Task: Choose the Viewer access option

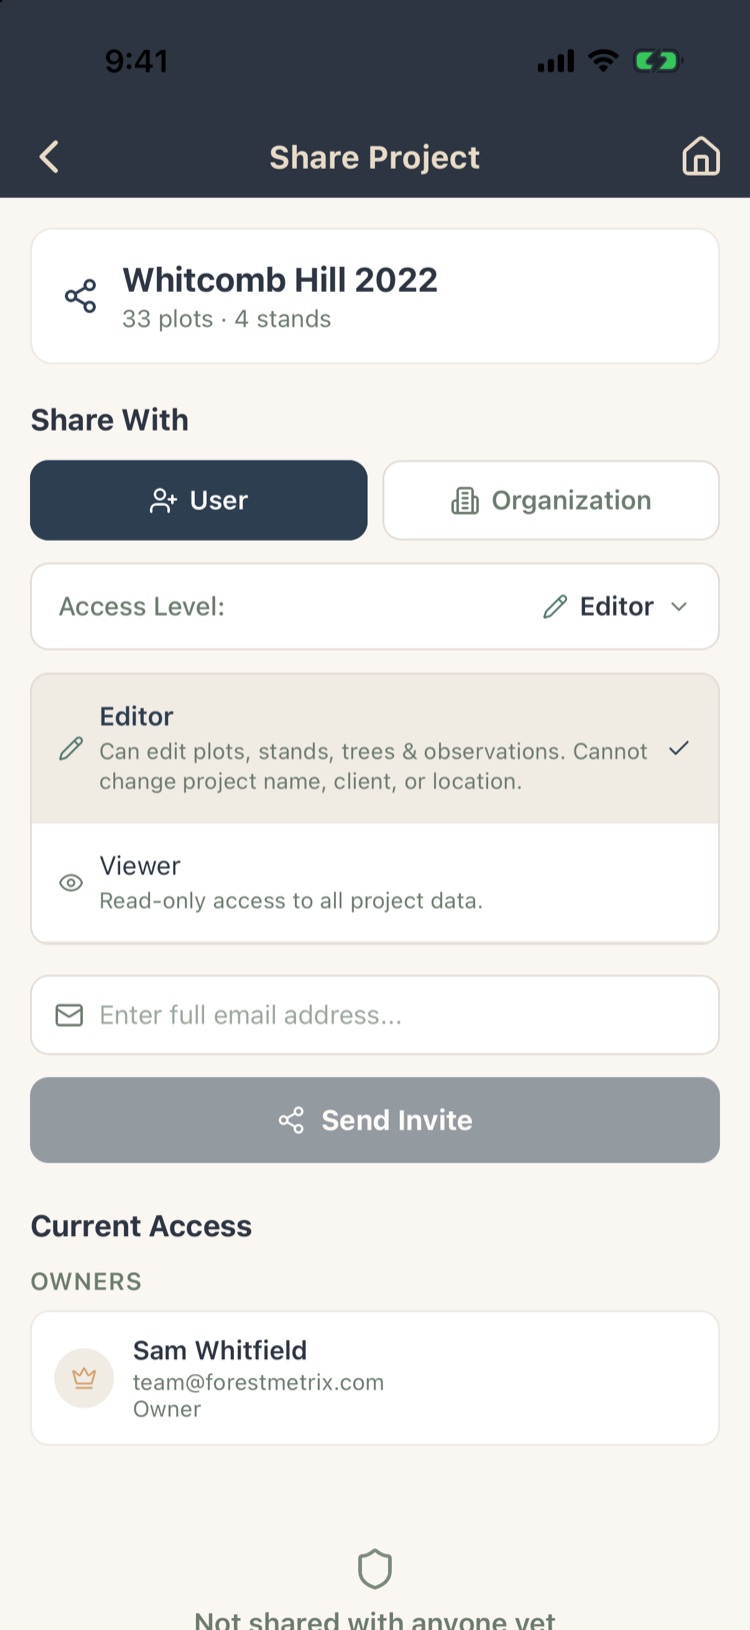Action: (x=375, y=883)
